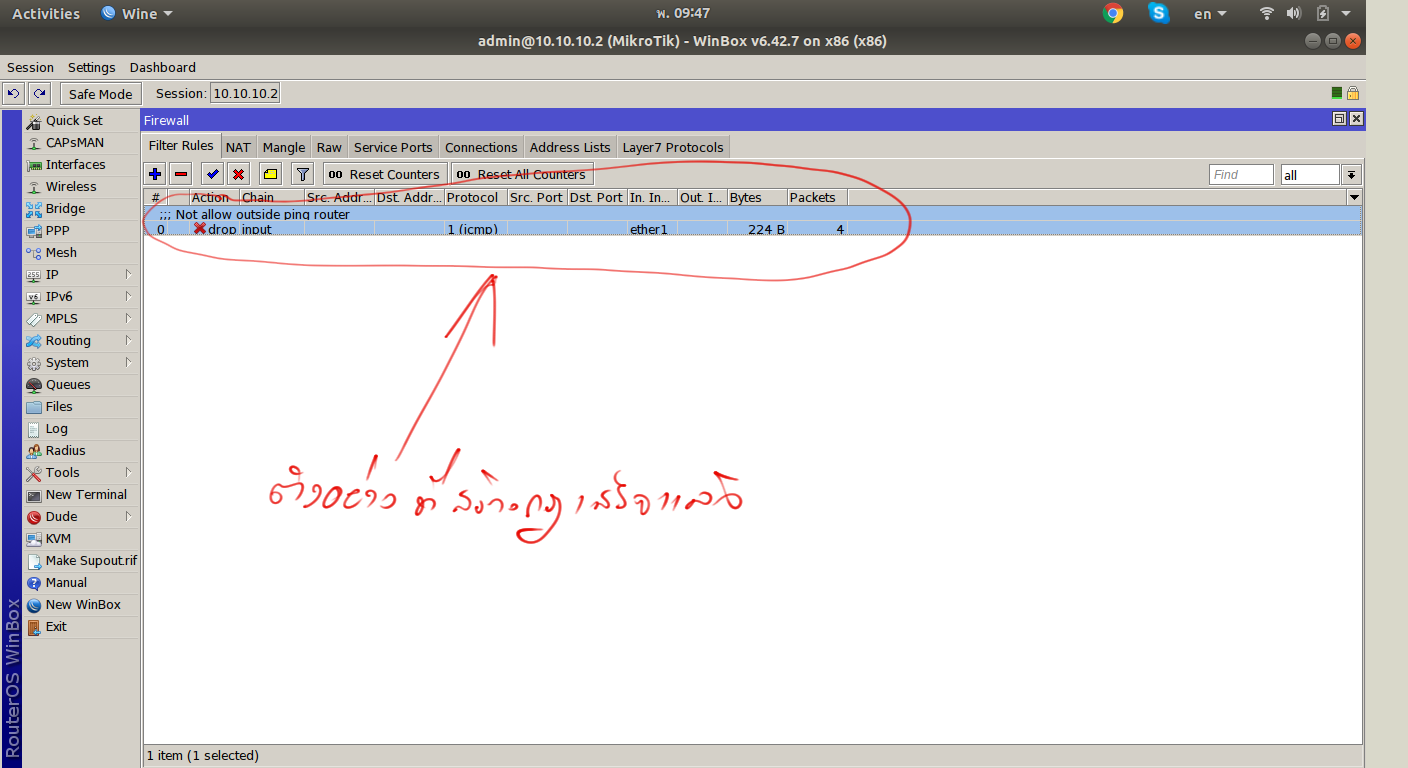This screenshot has width=1408, height=768.
Task: Open PPP from the sidebar
Action: (x=82, y=230)
